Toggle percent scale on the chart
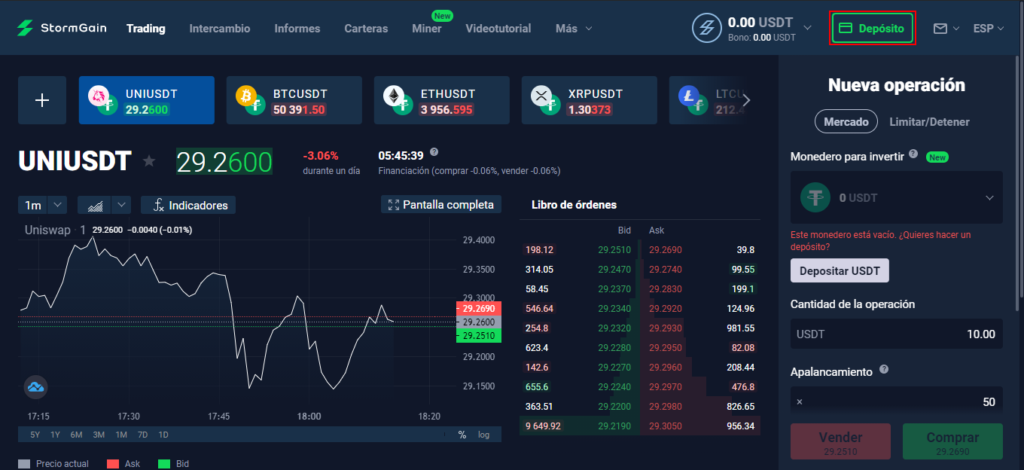The width and height of the screenshot is (1024, 470). tap(462, 435)
